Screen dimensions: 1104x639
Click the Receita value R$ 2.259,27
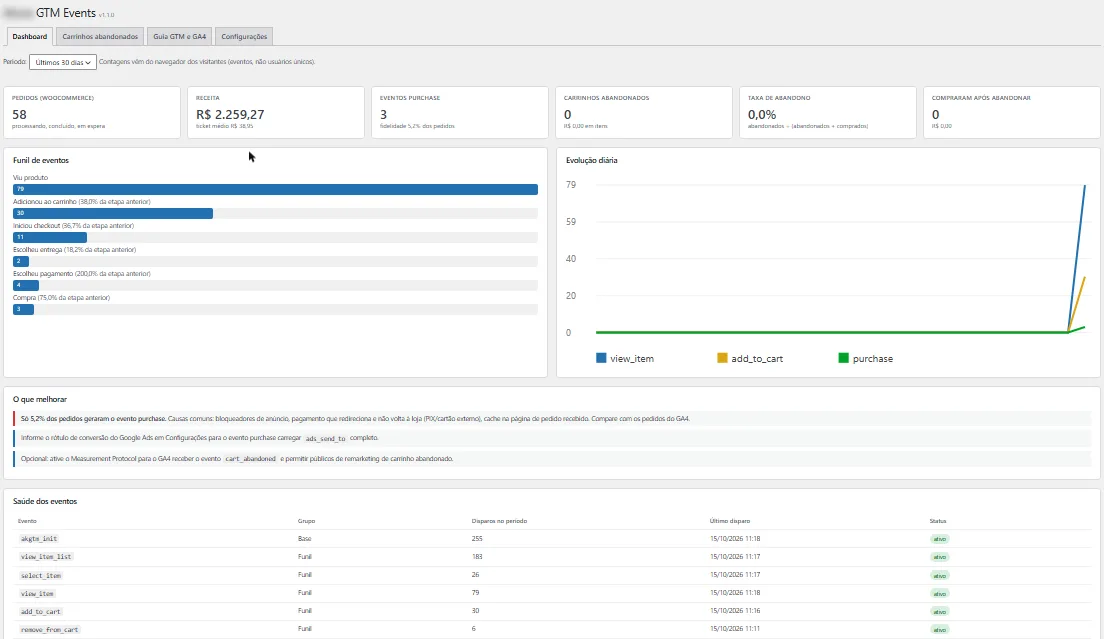[x=230, y=115]
